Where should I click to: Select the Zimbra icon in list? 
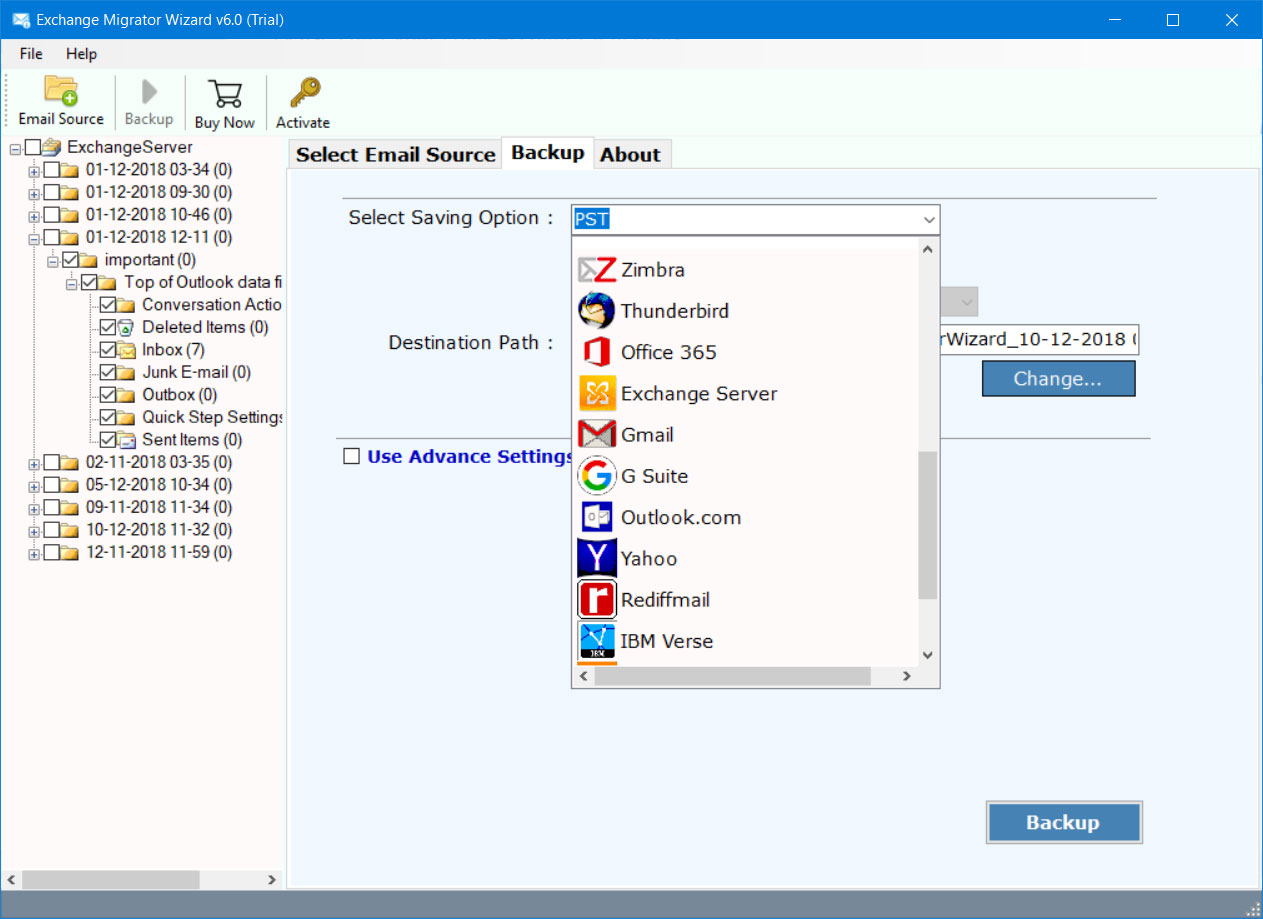click(x=597, y=270)
